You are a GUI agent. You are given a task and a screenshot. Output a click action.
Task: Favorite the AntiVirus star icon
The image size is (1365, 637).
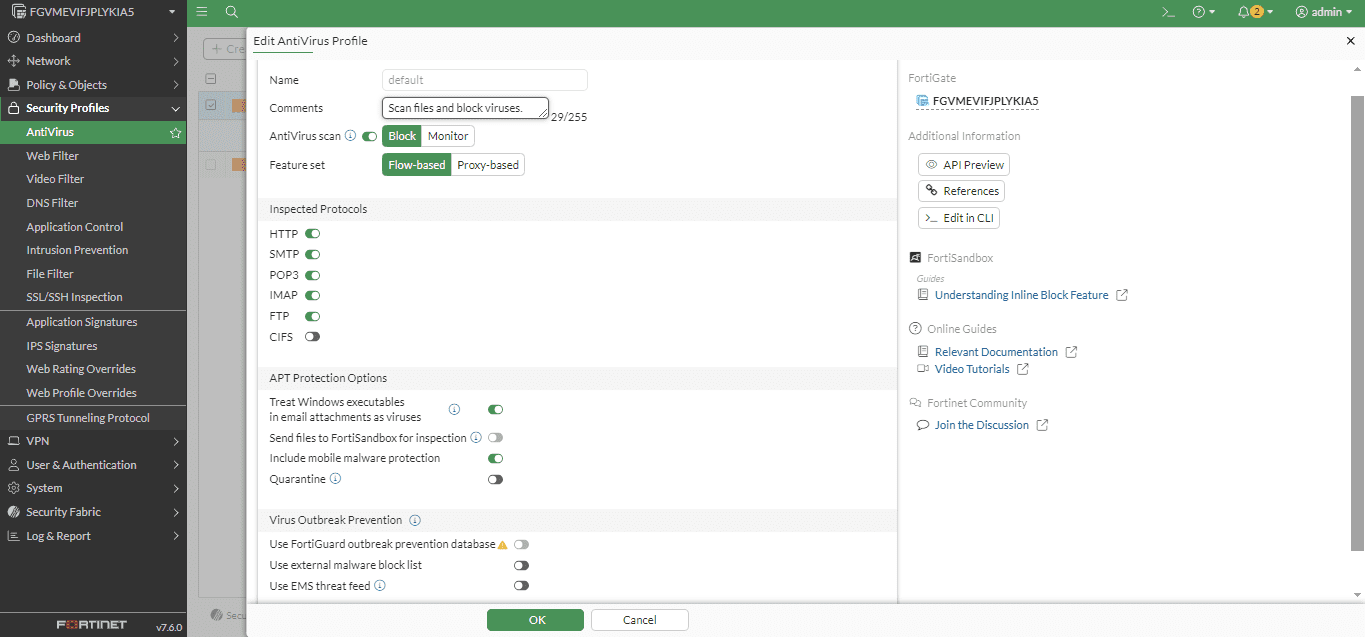point(175,132)
